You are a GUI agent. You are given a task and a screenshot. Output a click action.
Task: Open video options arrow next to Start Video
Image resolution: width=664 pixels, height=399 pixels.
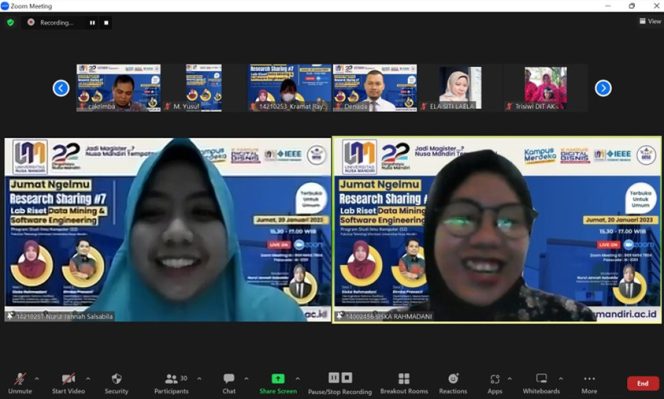[x=88, y=379]
